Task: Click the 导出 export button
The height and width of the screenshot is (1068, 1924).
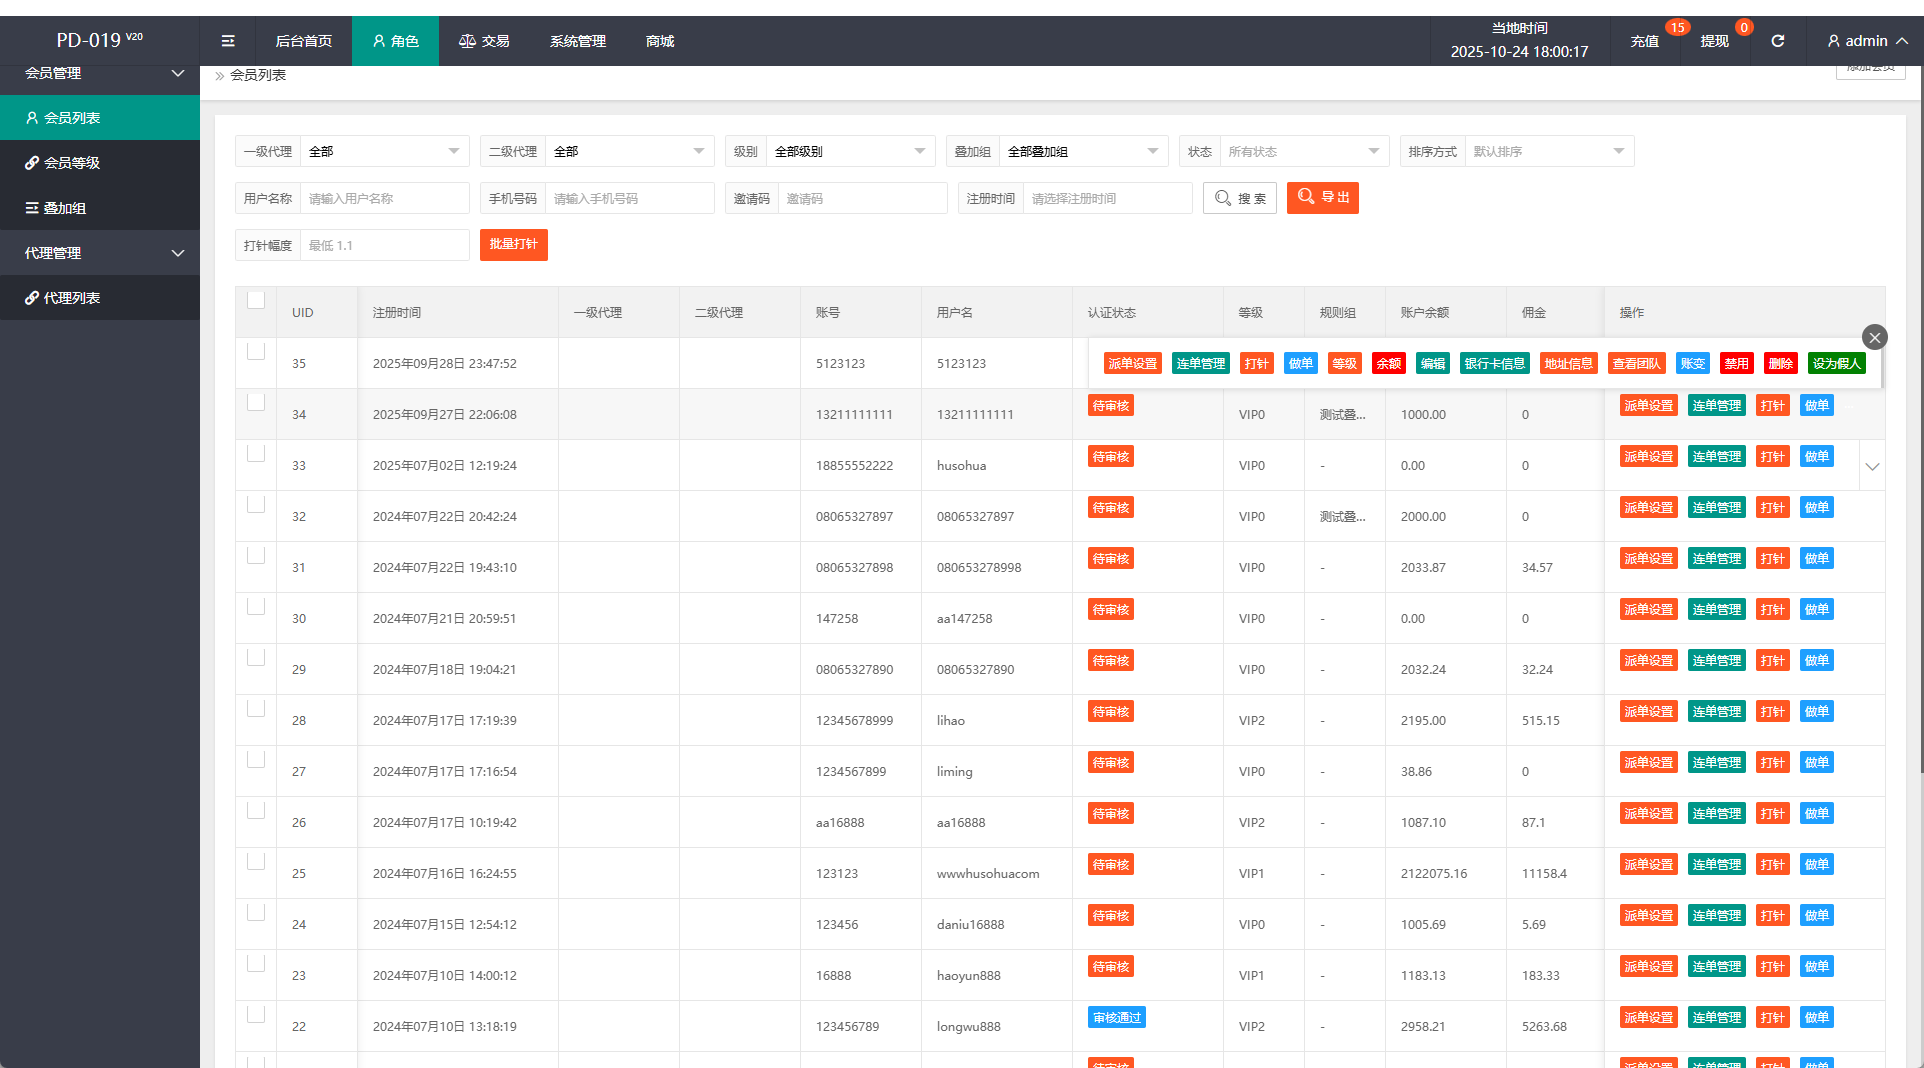Action: tap(1322, 198)
